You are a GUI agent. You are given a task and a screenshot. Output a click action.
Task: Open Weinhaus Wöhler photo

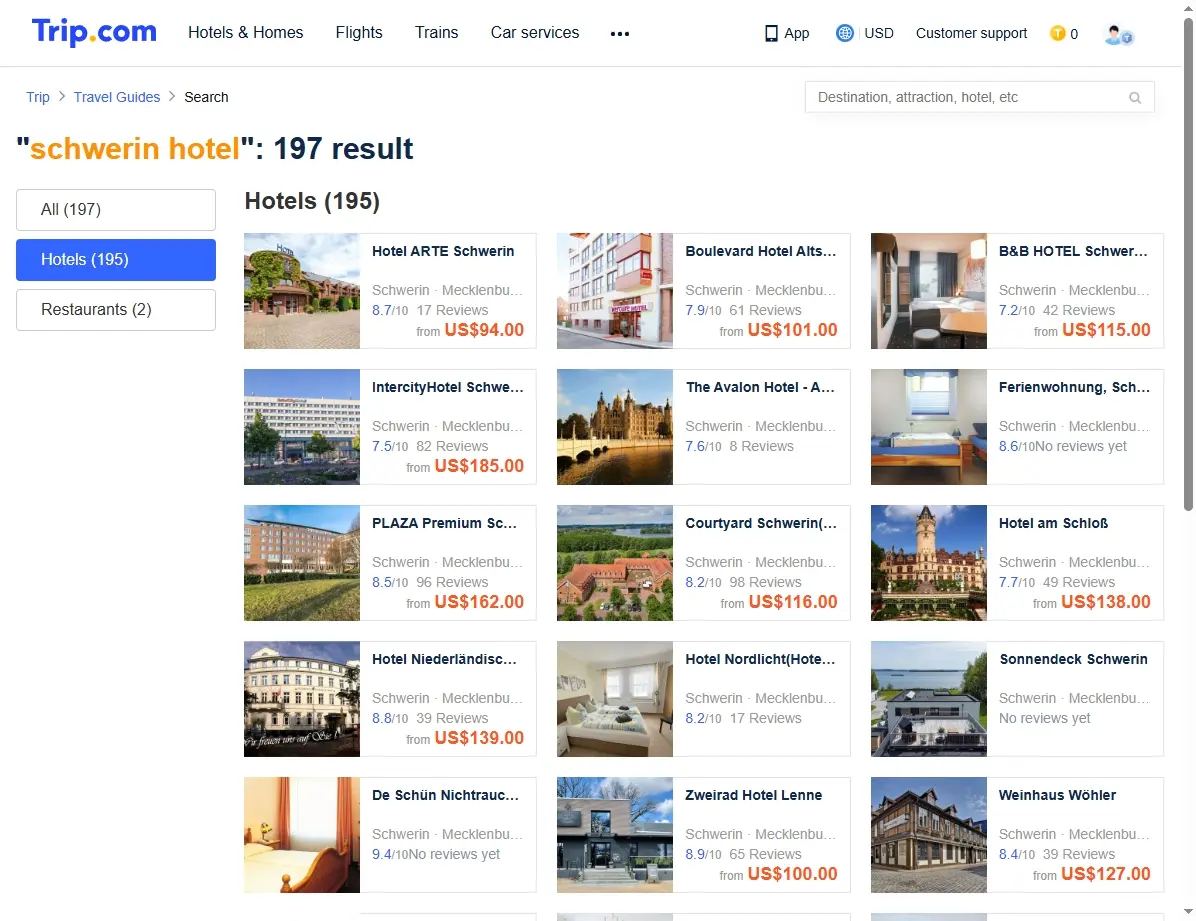click(x=929, y=835)
